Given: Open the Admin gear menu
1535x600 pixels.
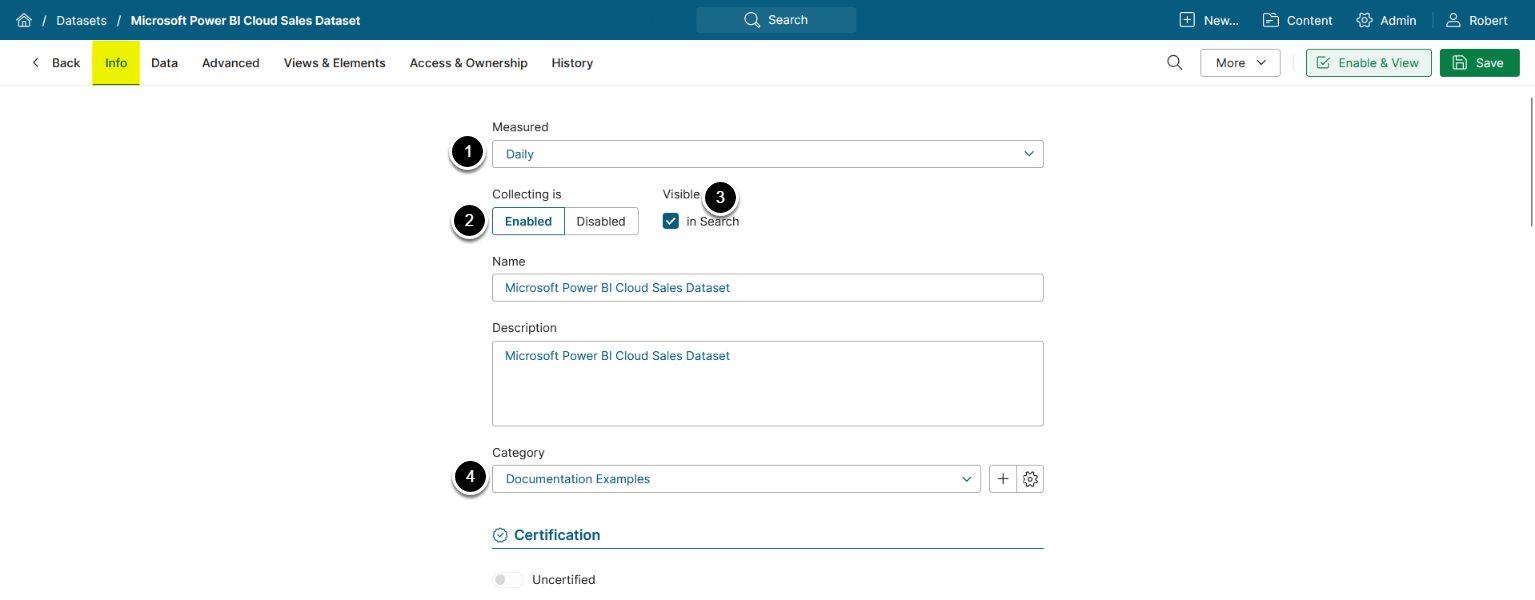Looking at the screenshot, I should tap(1386, 20).
